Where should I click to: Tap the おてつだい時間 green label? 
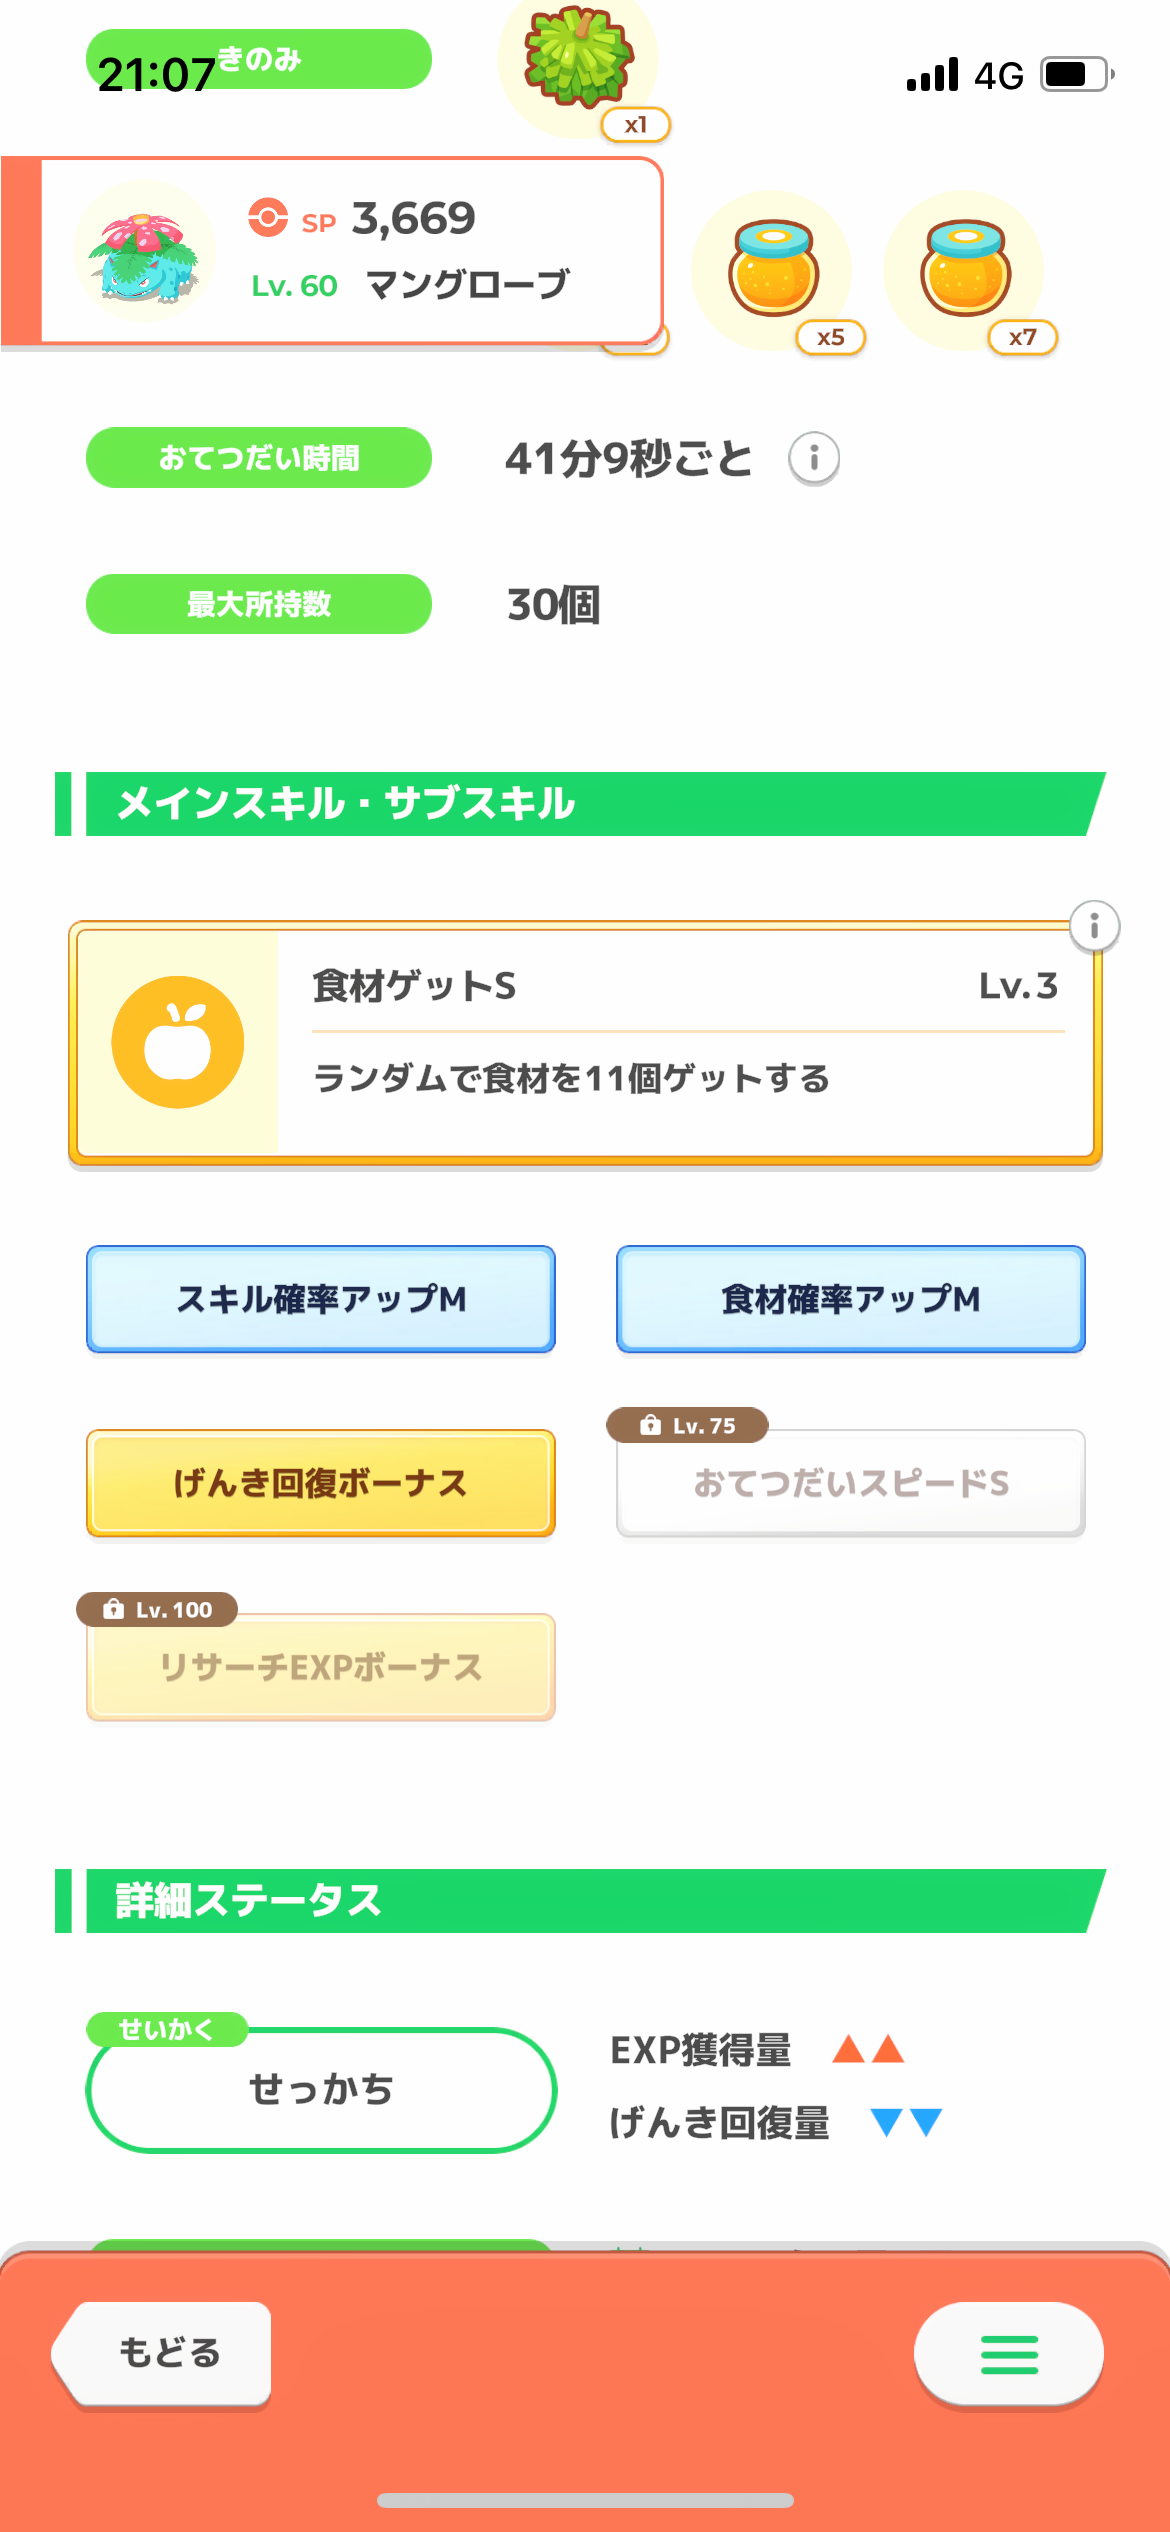(259, 458)
